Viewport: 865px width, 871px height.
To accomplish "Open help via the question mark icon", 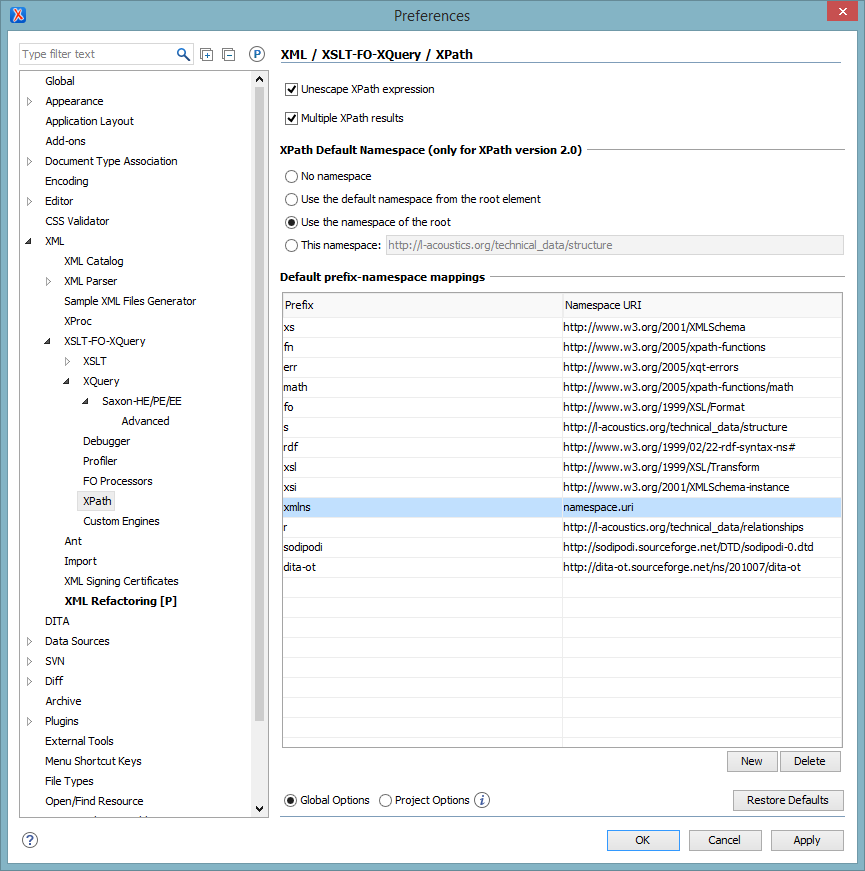I will pyautogui.click(x=30, y=840).
